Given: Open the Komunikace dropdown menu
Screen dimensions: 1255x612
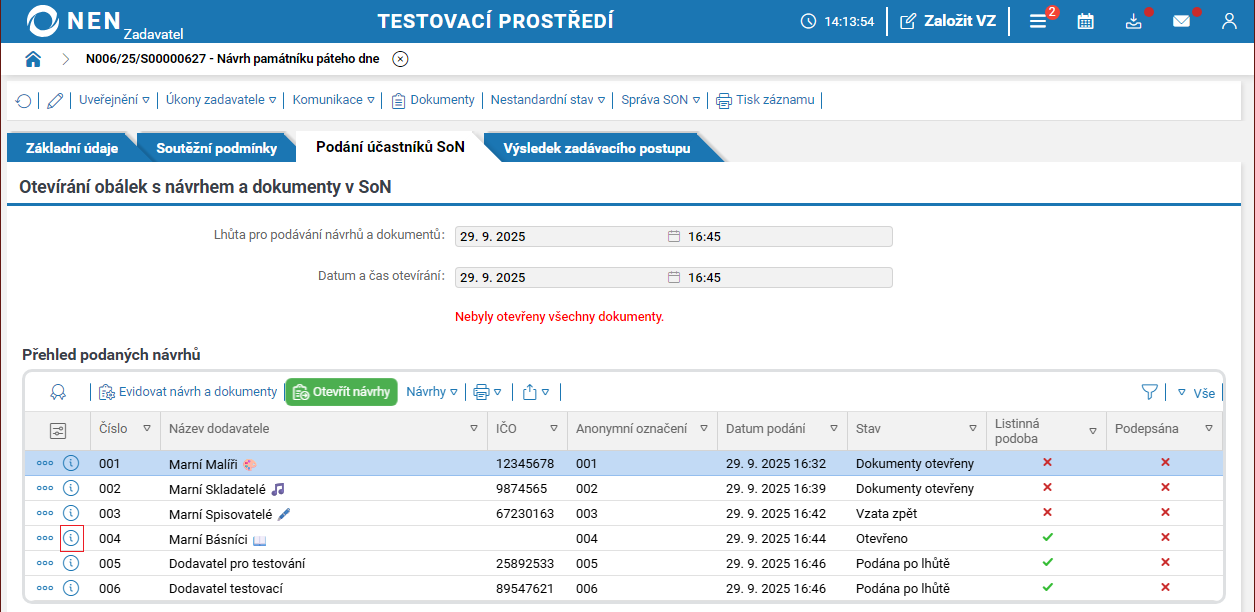Looking at the screenshot, I should (x=330, y=100).
